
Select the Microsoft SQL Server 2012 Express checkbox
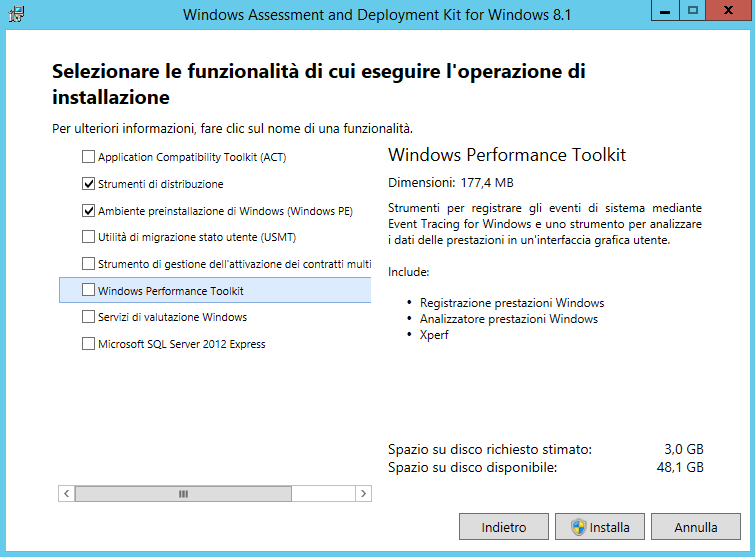(x=89, y=344)
